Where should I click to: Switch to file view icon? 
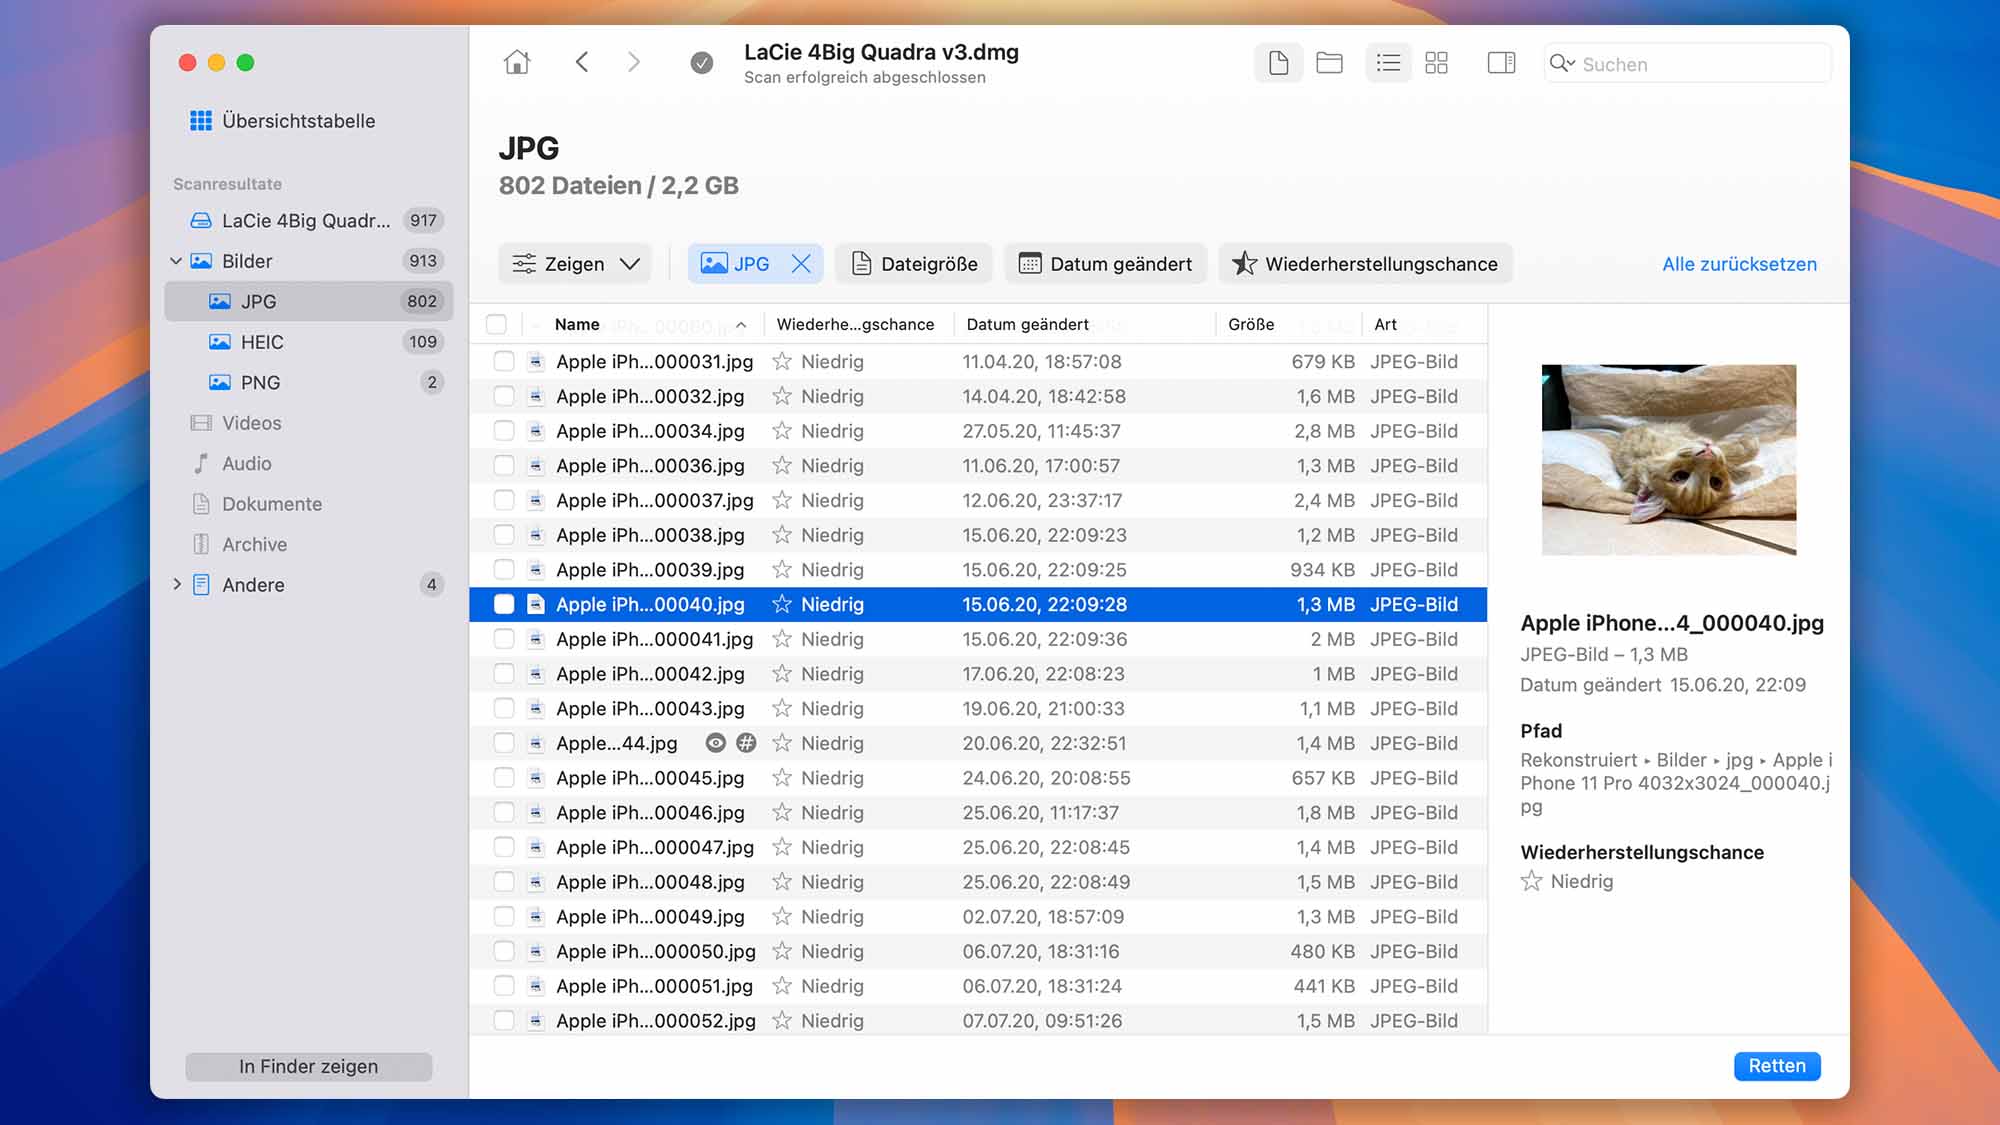(x=1278, y=63)
